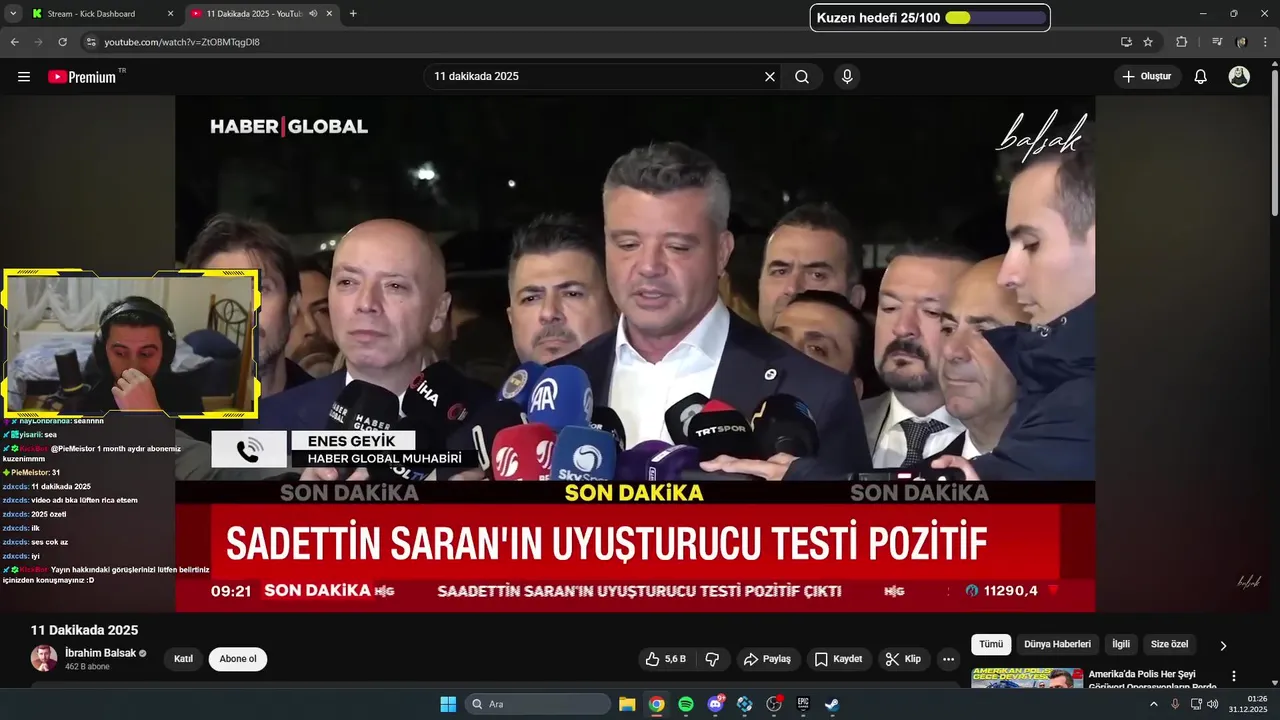1280x720 pixels.
Task: Open the YouTube notifications bell
Action: point(1201,77)
